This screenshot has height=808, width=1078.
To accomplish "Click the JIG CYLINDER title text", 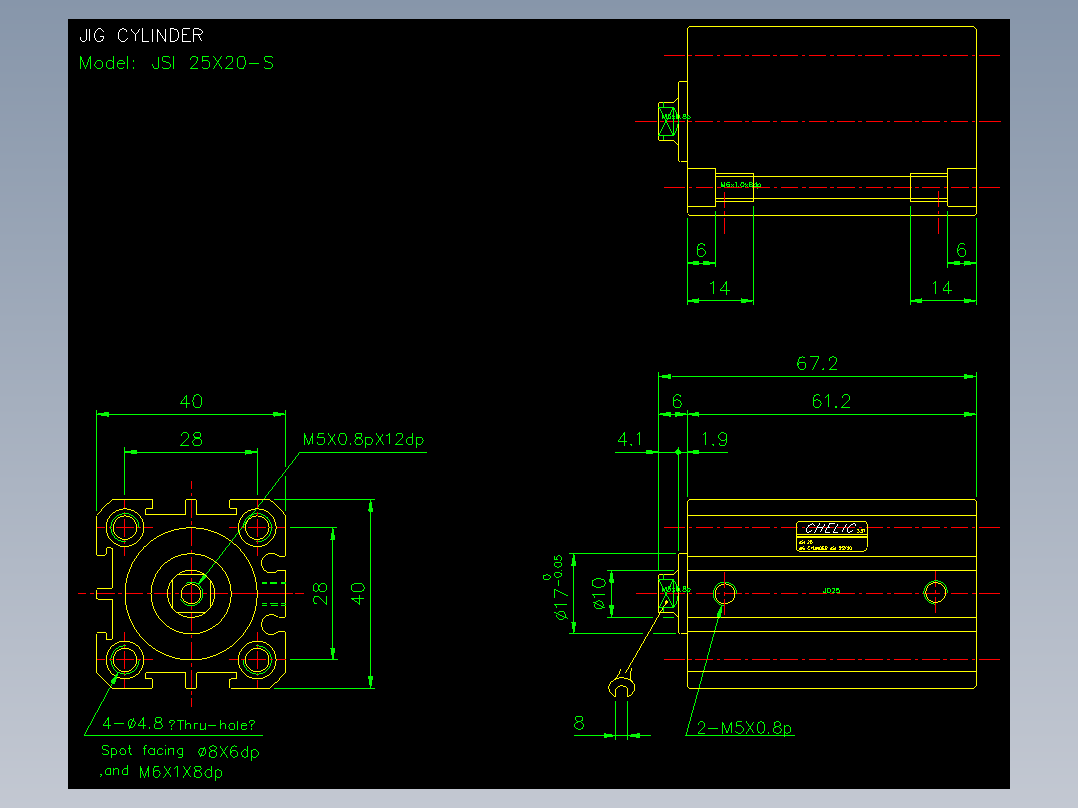I will coord(141,35).
